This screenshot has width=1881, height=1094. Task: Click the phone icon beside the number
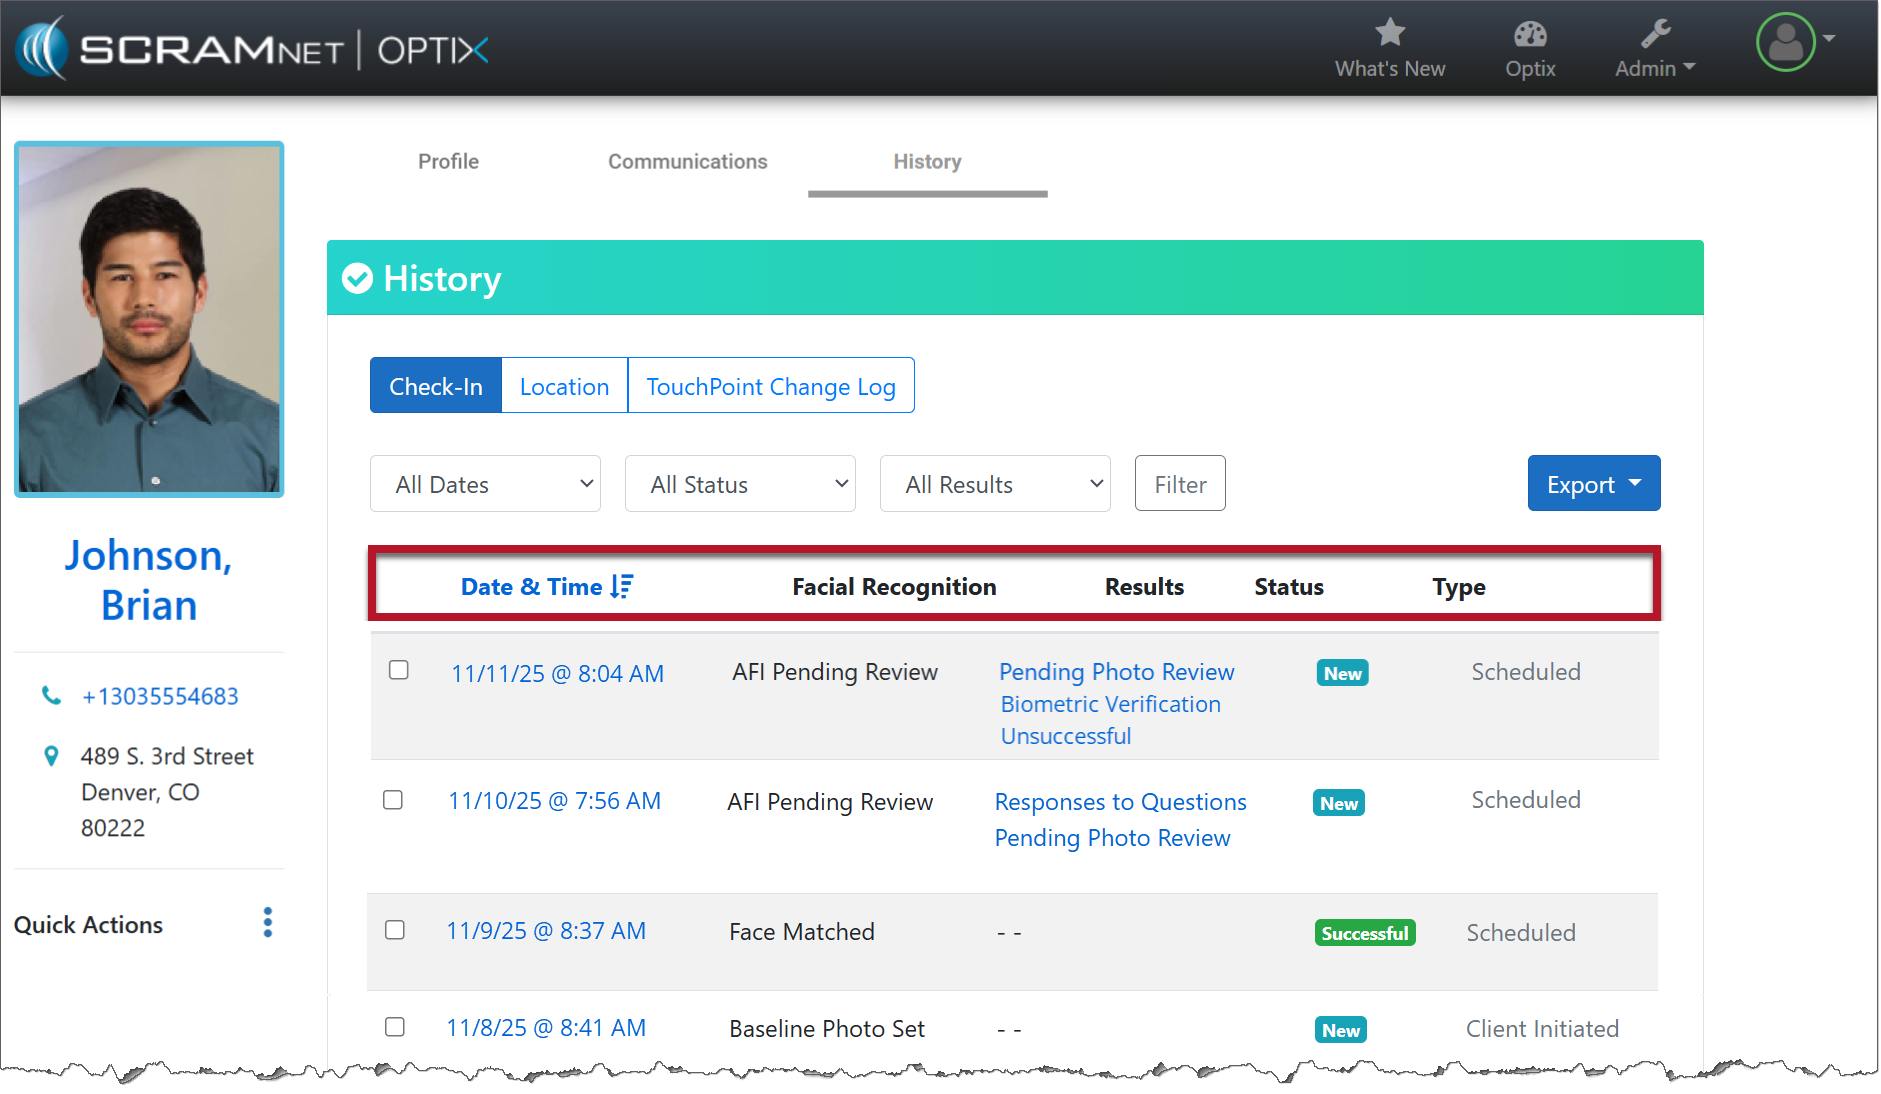(x=51, y=695)
